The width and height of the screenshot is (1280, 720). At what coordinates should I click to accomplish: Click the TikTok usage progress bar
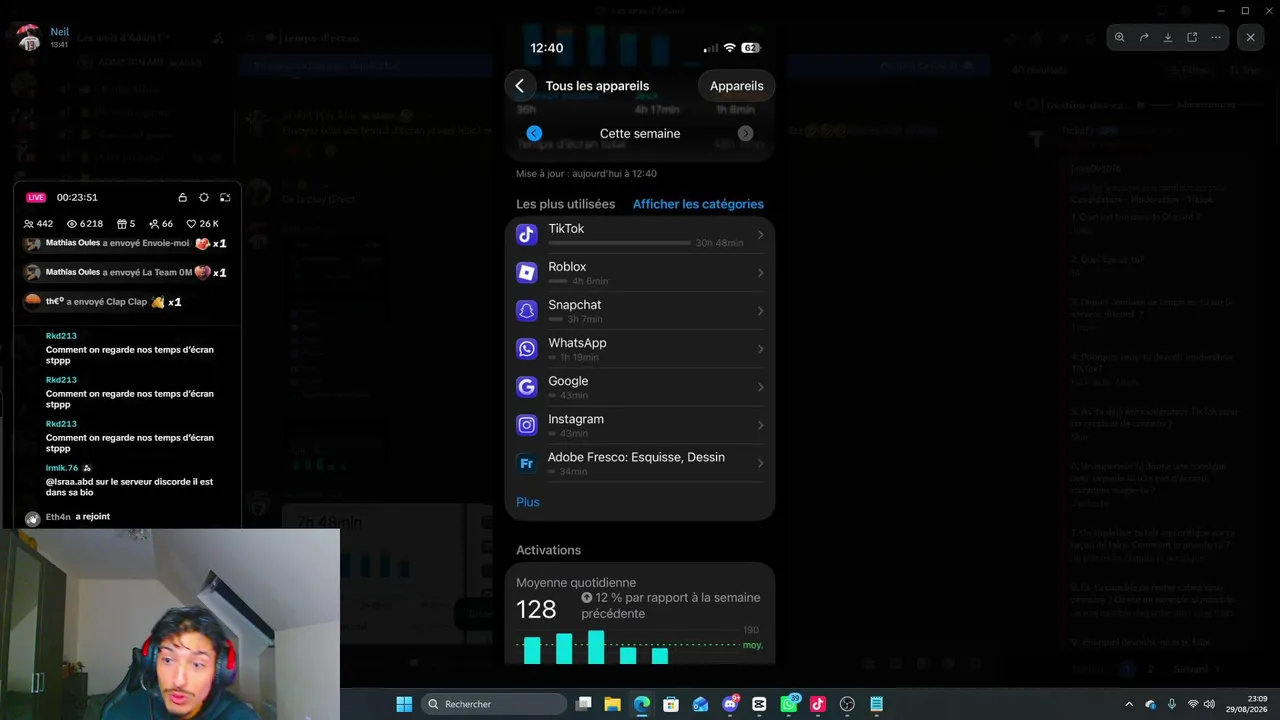[x=620, y=243]
